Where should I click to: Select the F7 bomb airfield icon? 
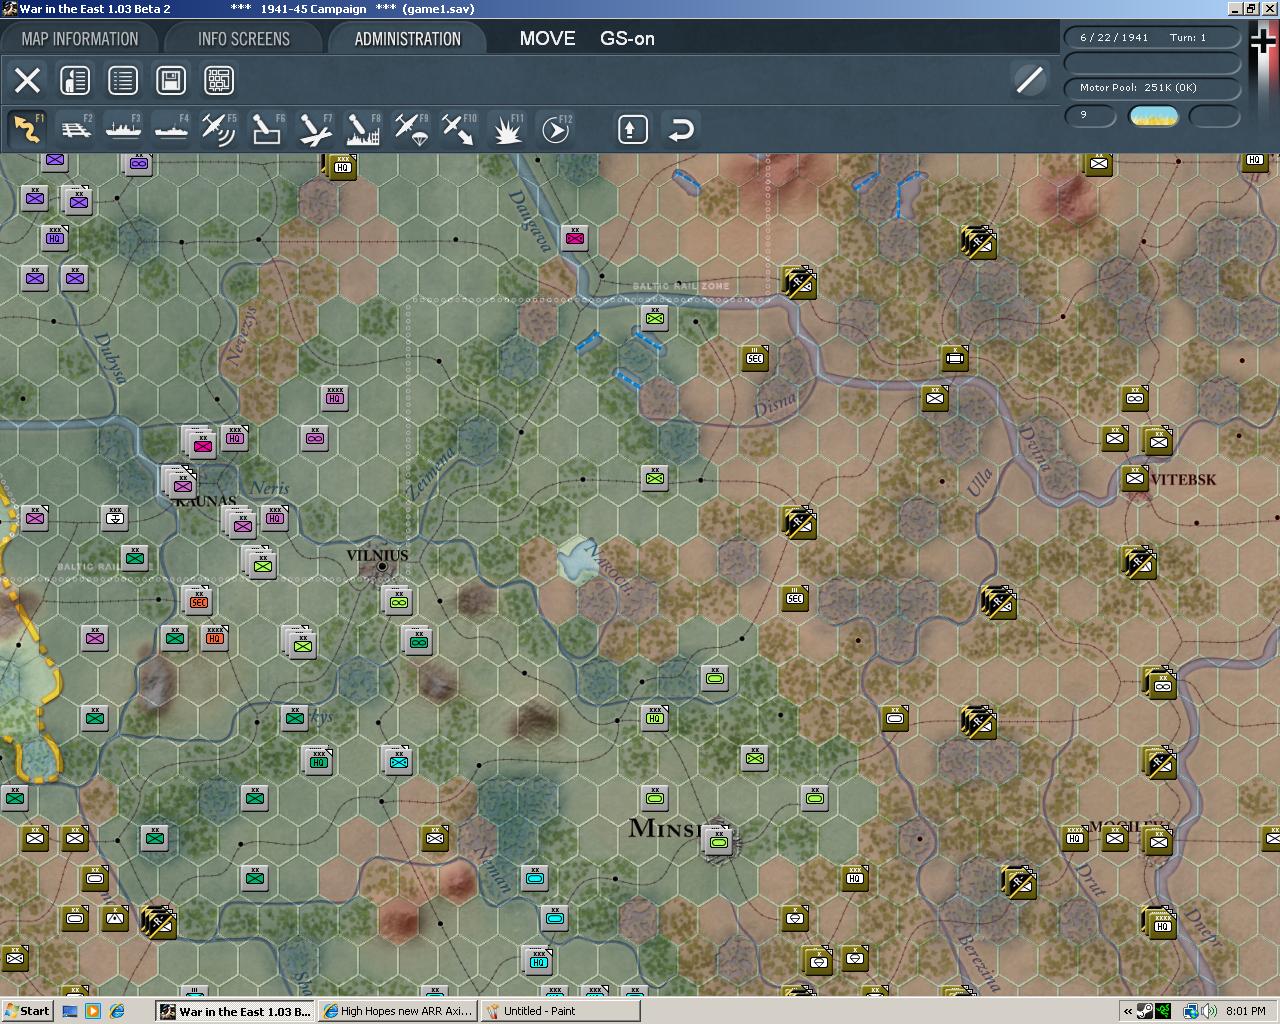315,129
